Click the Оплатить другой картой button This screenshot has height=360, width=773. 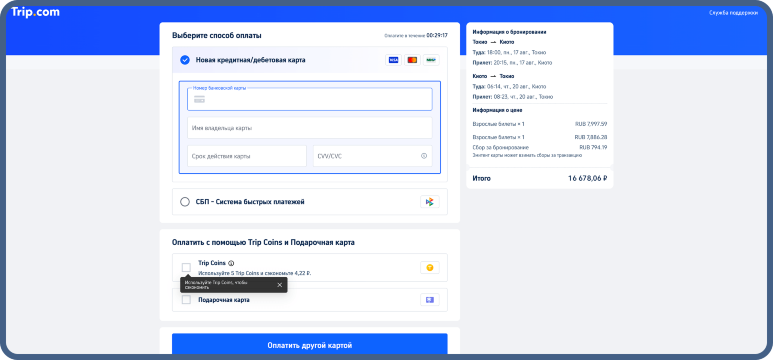[x=310, y=345]
